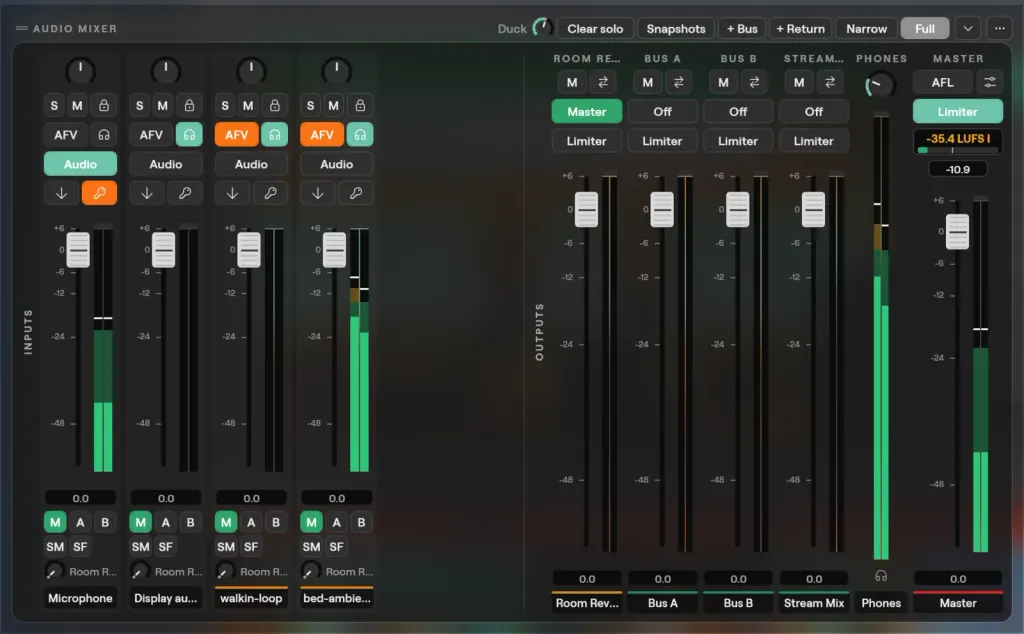Click the headphones icon under Phones meter
Image resolution: width=1024 pixels, height=634 pixels.
[x=881, y=576]
